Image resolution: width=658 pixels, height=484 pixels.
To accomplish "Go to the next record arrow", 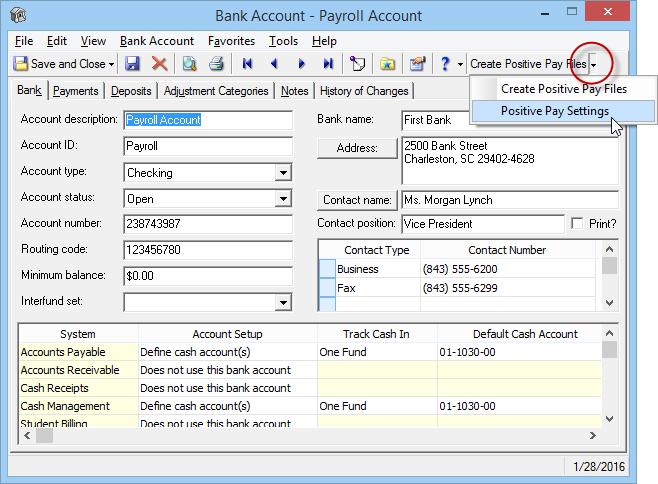I will click(301, 64).
